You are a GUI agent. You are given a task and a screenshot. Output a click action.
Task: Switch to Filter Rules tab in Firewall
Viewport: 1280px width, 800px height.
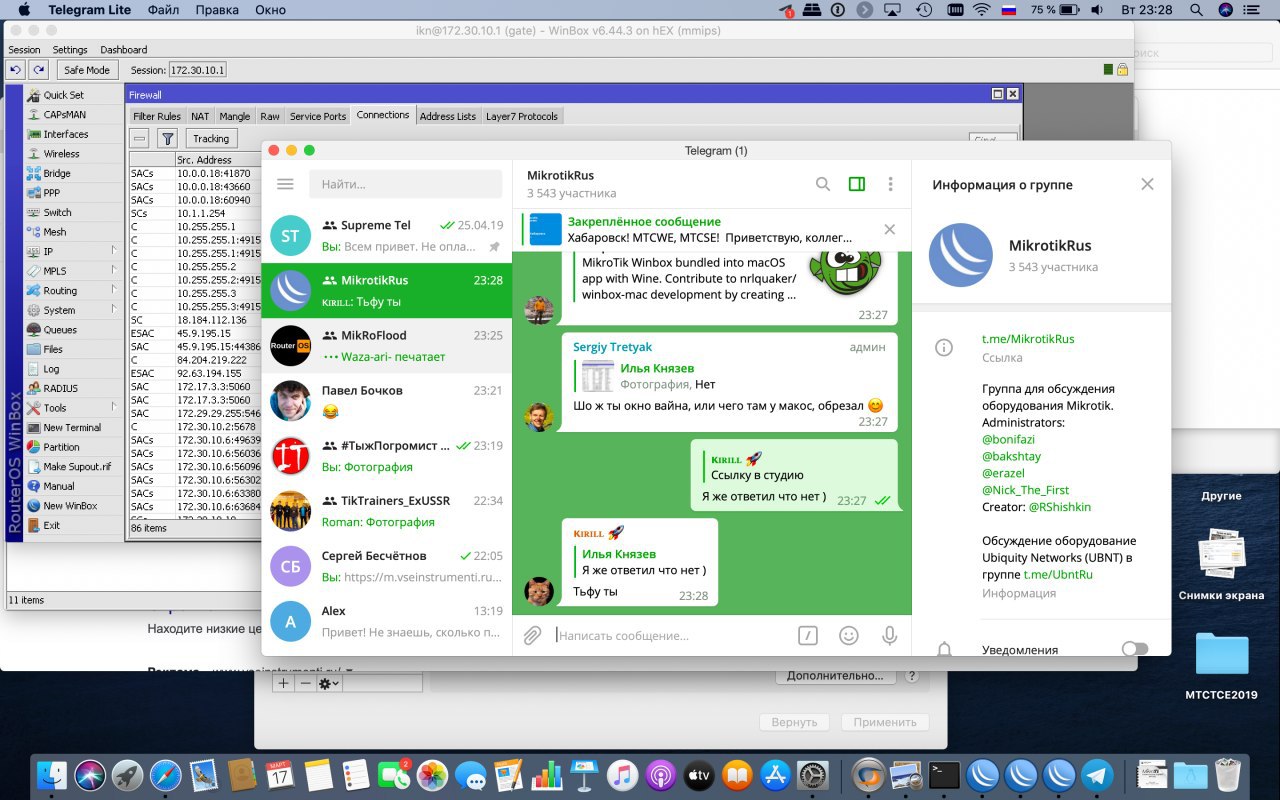(157, 116)
